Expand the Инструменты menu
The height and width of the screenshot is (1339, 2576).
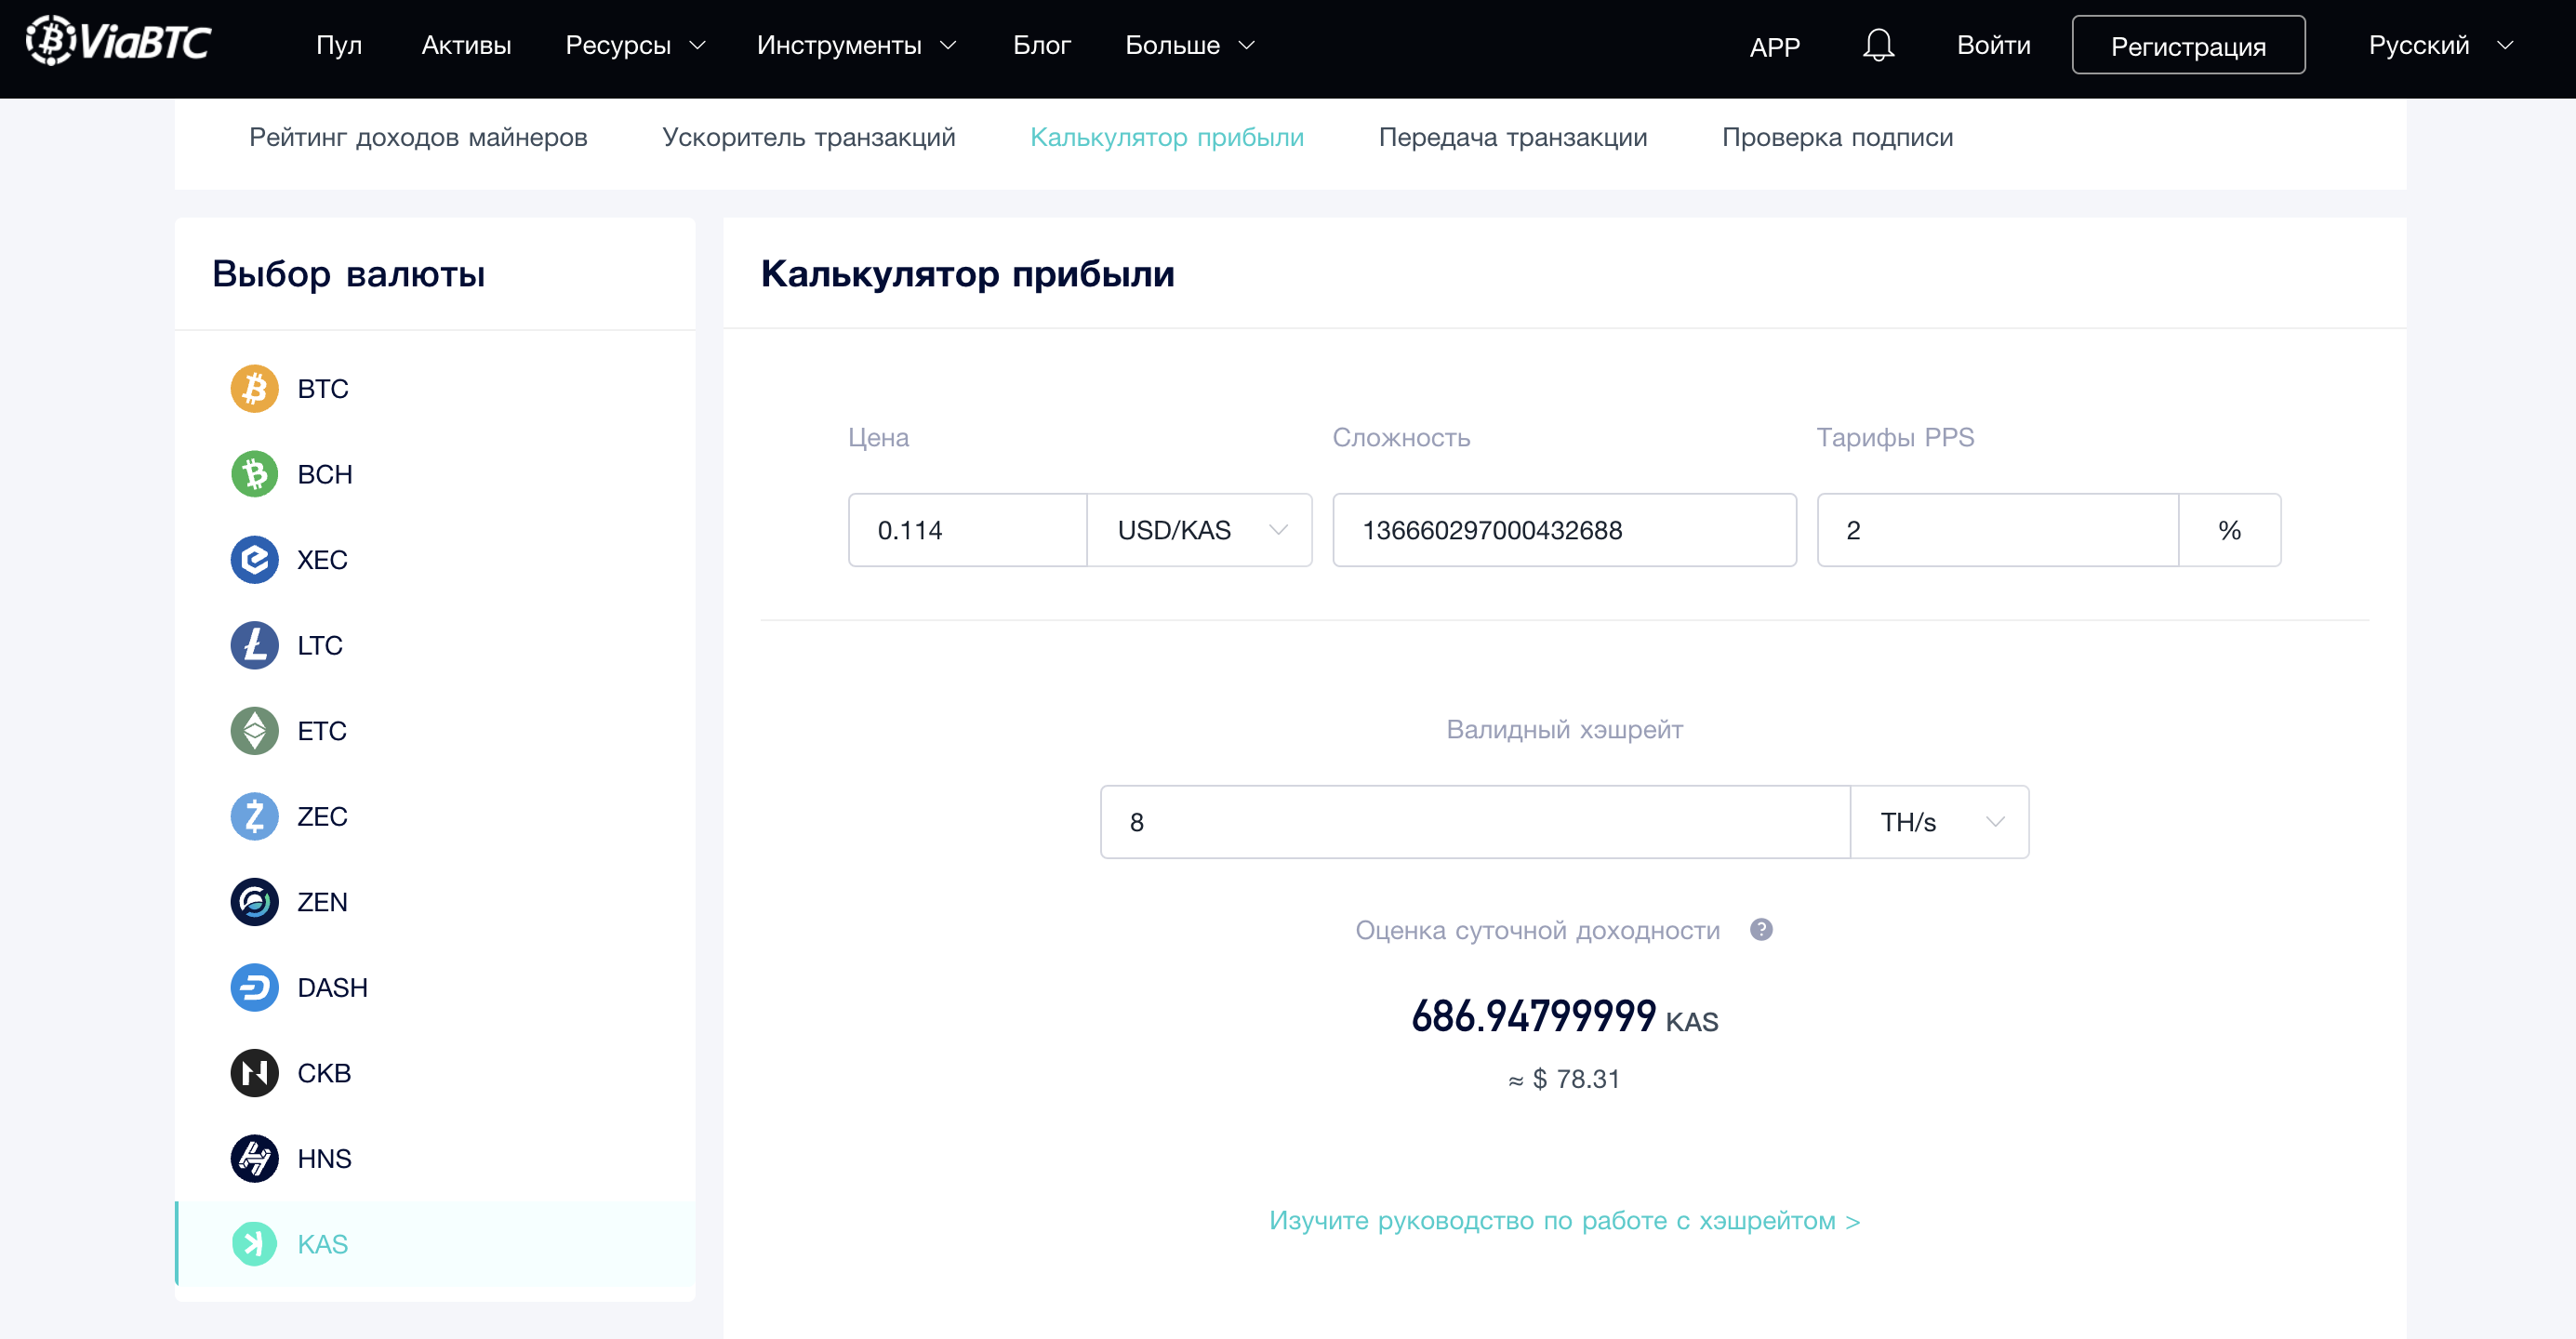pyautogui.click(x=856, y=45)
